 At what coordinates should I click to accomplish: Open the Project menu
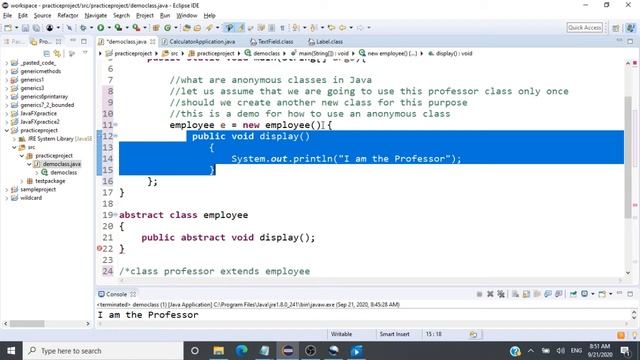coord(144,16)
